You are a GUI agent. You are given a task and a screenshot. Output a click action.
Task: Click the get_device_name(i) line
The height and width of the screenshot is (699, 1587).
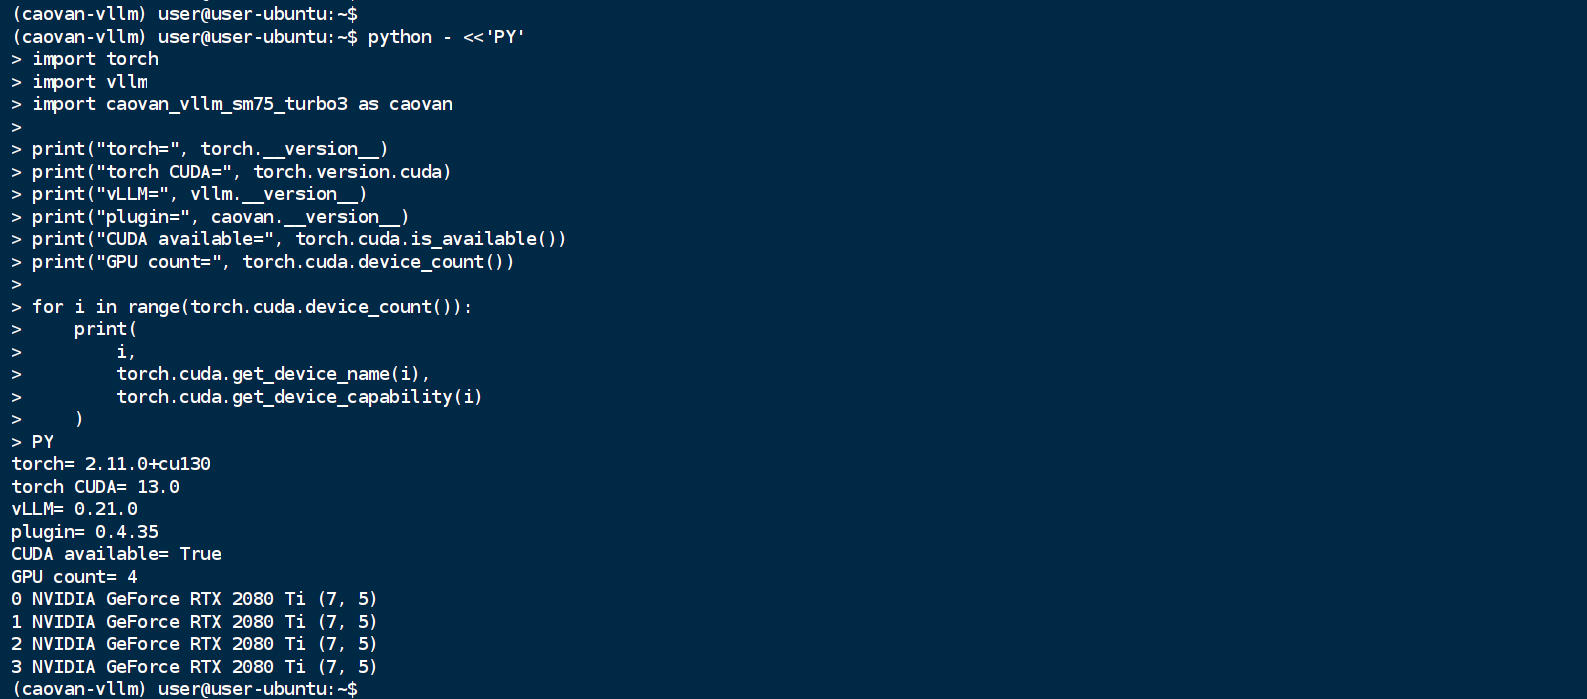coord(273,374)
